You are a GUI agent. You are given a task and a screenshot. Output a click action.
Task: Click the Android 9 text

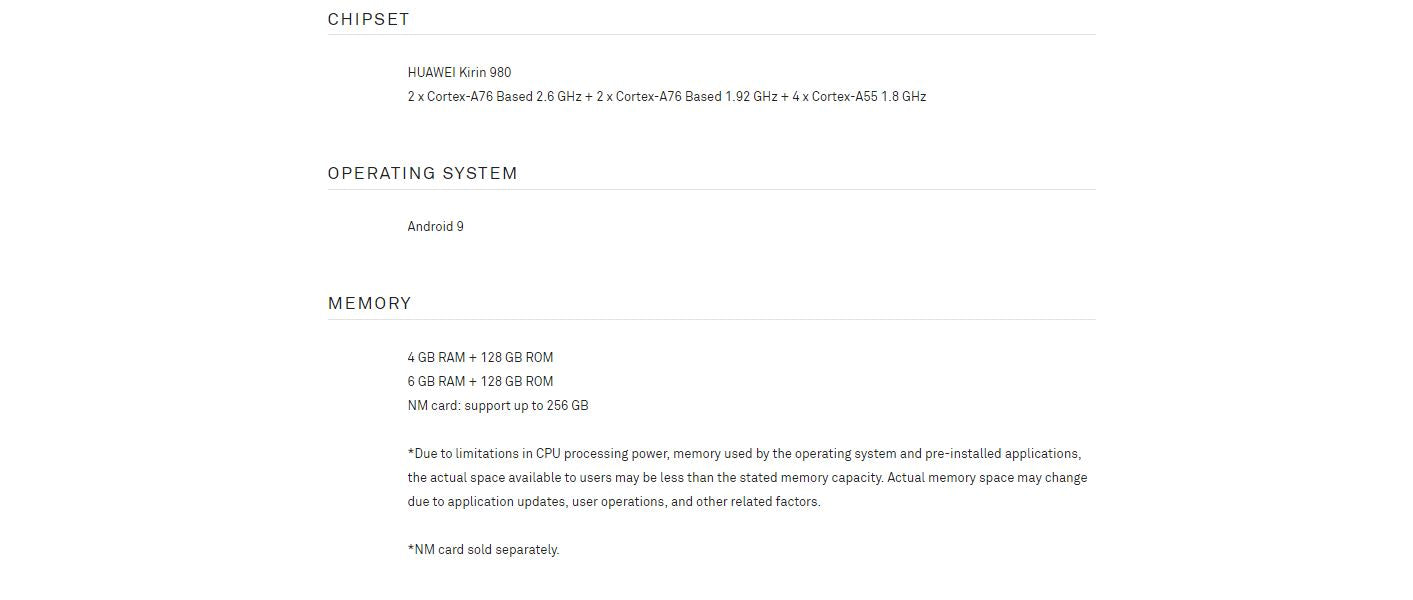click(x=435, y=226)
